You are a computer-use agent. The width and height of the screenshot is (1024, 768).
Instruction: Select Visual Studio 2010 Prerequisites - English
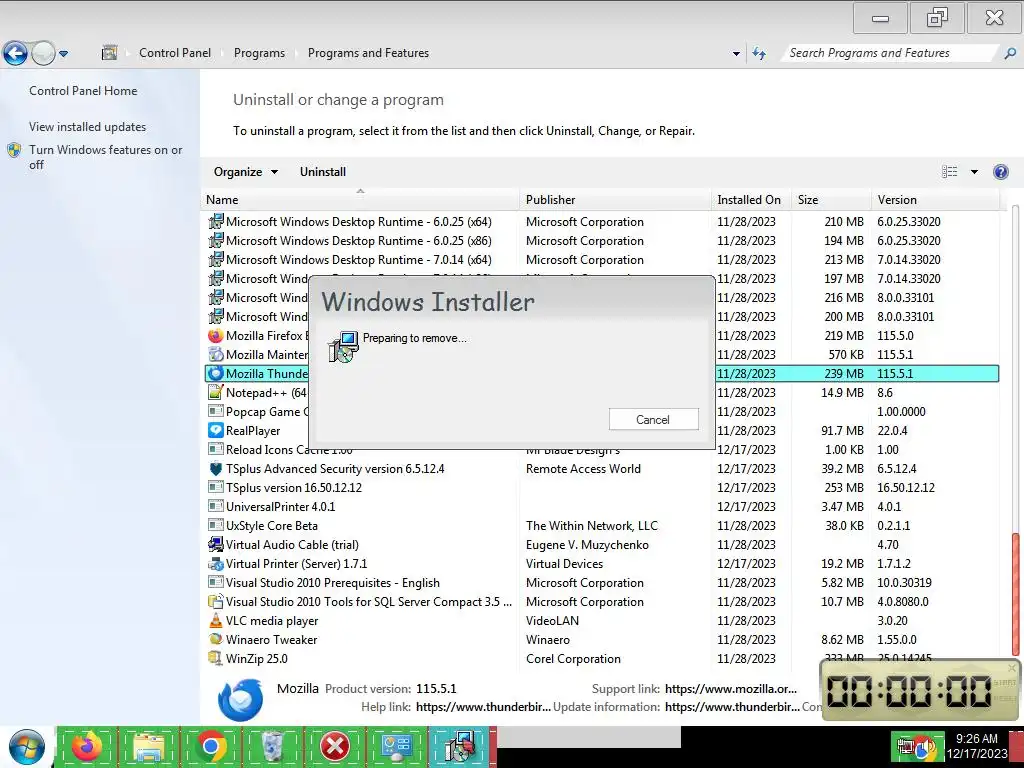601,583
